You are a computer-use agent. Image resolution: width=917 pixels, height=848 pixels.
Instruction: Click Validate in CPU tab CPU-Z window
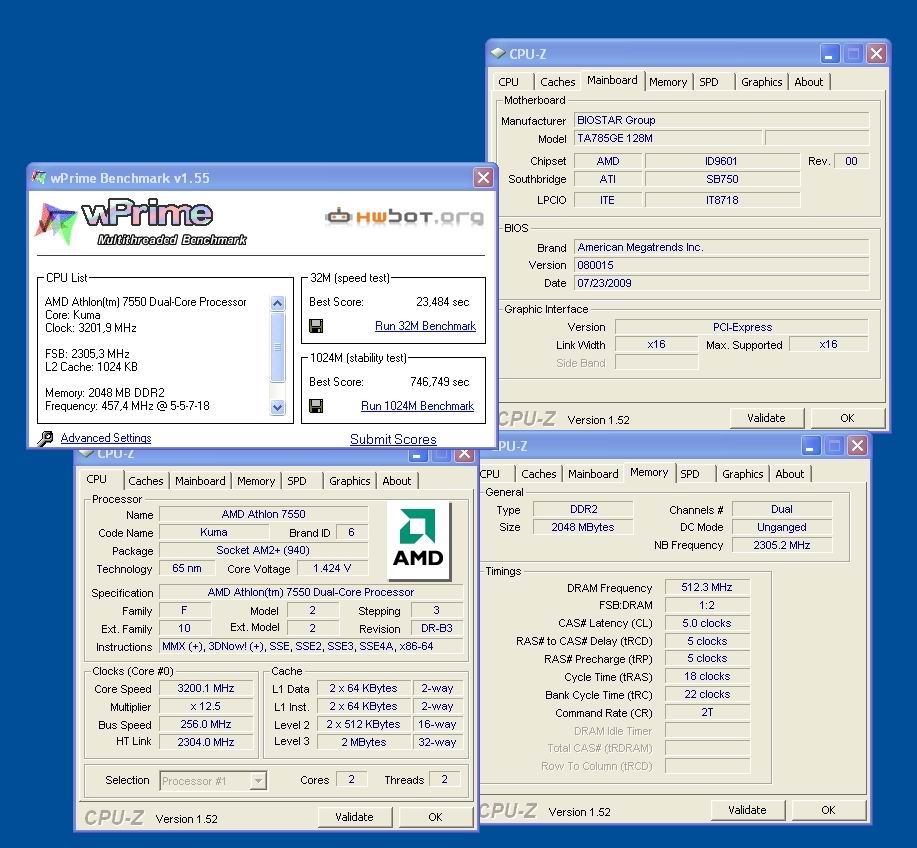point(354,817)
